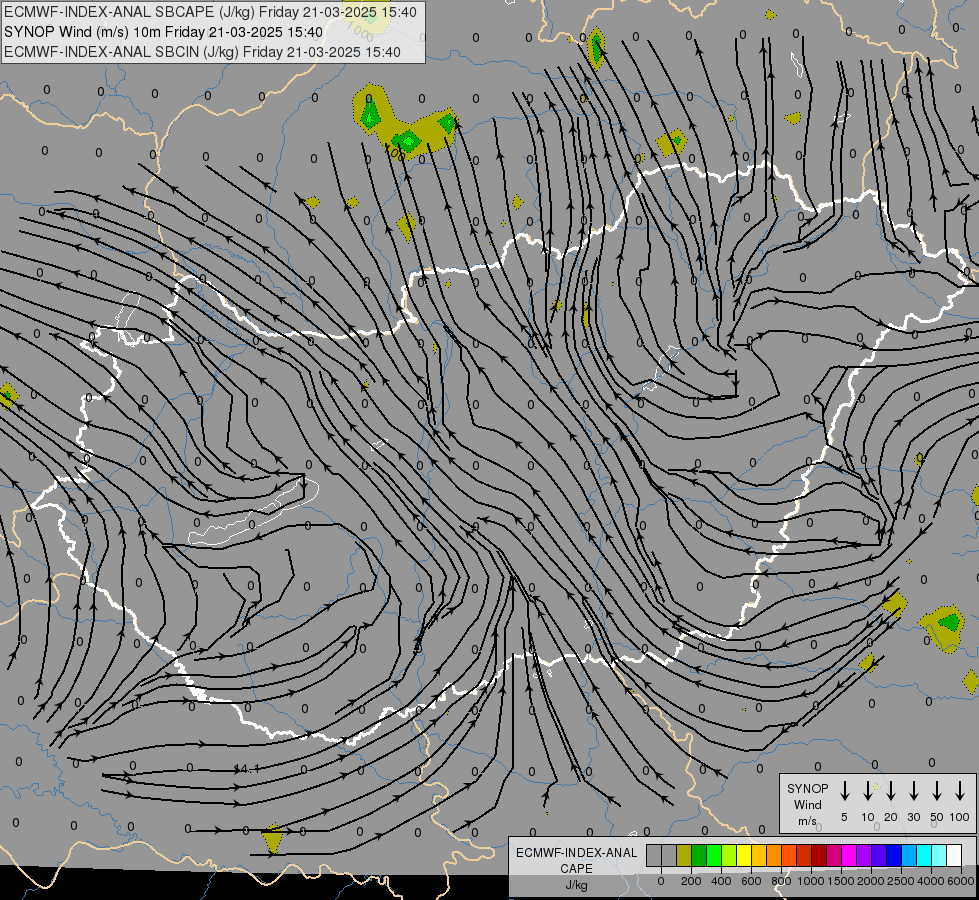Click the 400 tick label in CAPE legend
The width and height of the screenshot is (979, 900).
tap(721, 881)
